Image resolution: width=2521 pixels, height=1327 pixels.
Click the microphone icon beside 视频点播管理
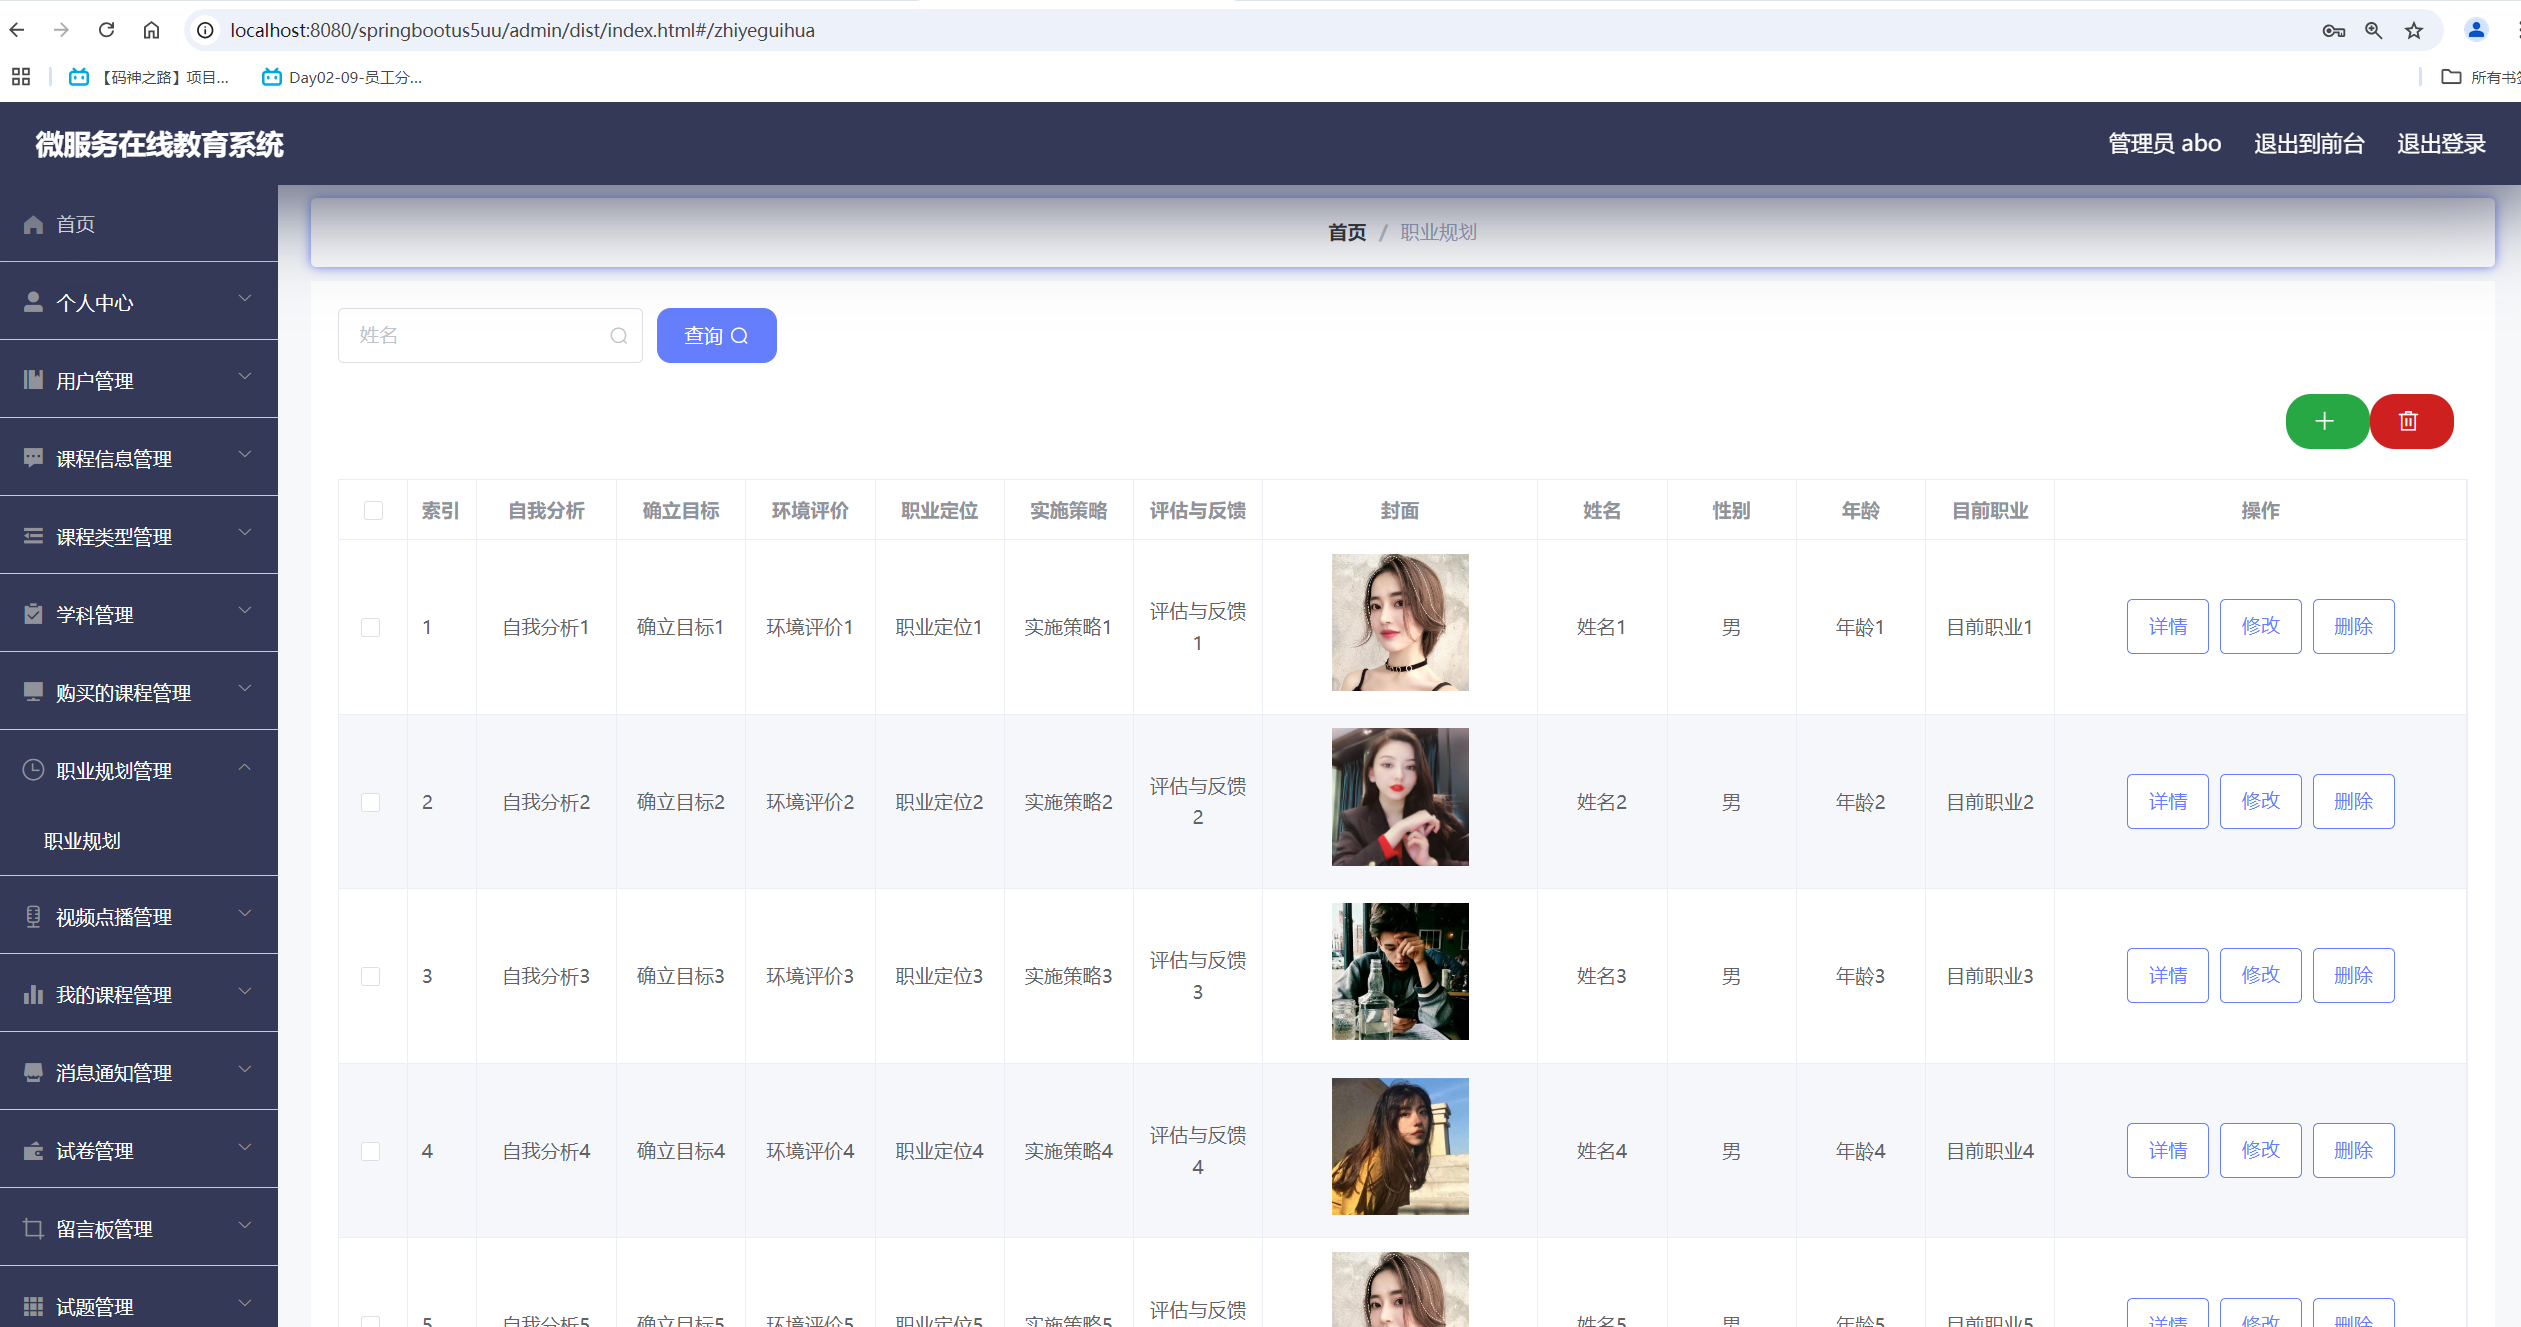tap(33, 916)
